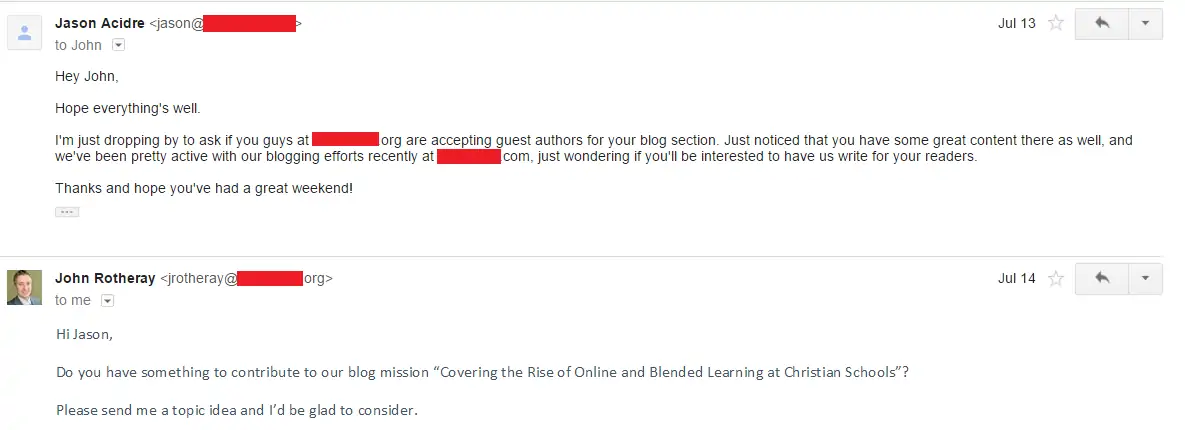1185x430 pixels.
Task: Star the Jul 14 message from John
Action: coord(1056,279)
